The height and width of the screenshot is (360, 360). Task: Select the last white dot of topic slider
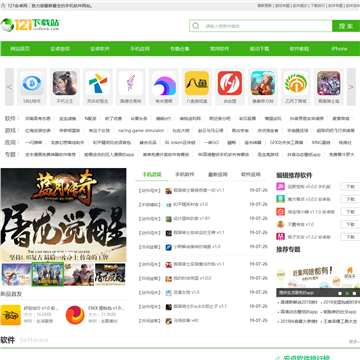354,293
